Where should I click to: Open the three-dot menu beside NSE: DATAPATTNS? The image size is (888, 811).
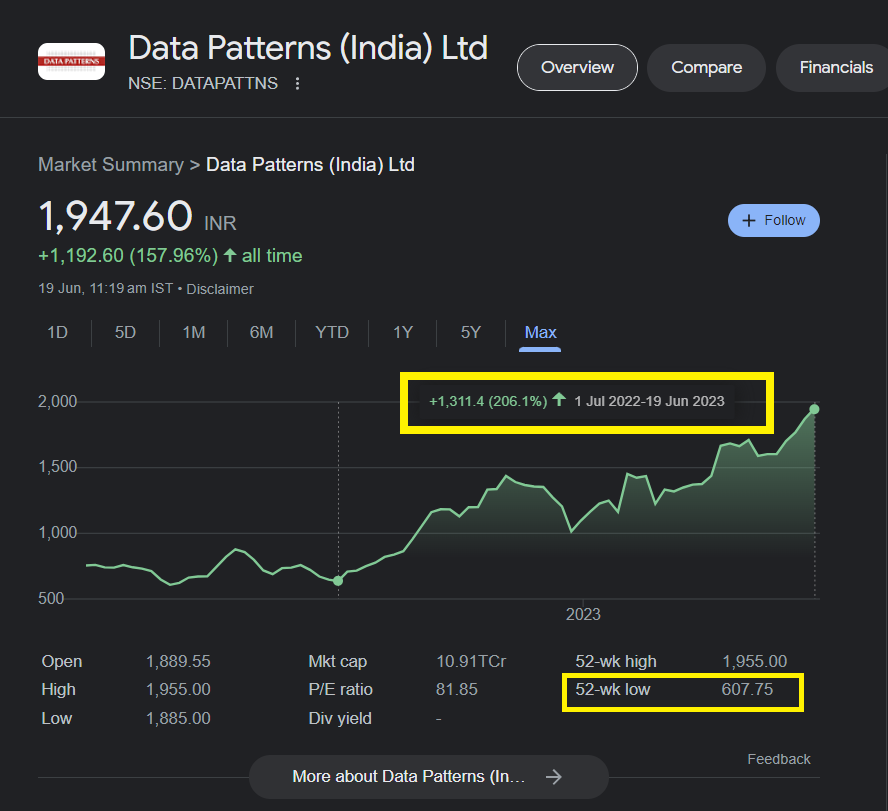[x=297, y=84]
